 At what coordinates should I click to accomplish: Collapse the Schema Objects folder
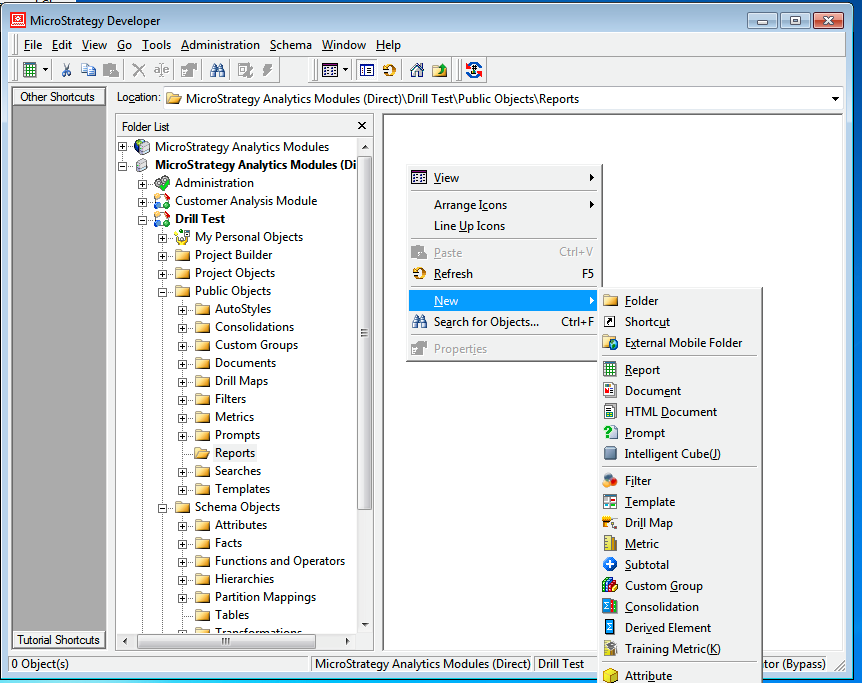pyautogui.click(x=163, y=507)
